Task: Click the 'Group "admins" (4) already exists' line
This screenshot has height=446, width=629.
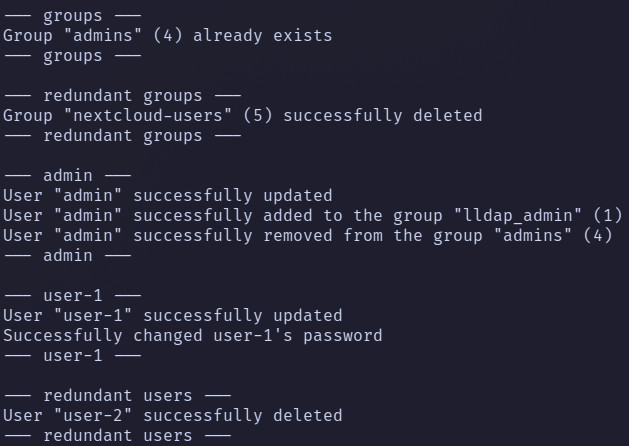Action: click(x=167, y=35)
